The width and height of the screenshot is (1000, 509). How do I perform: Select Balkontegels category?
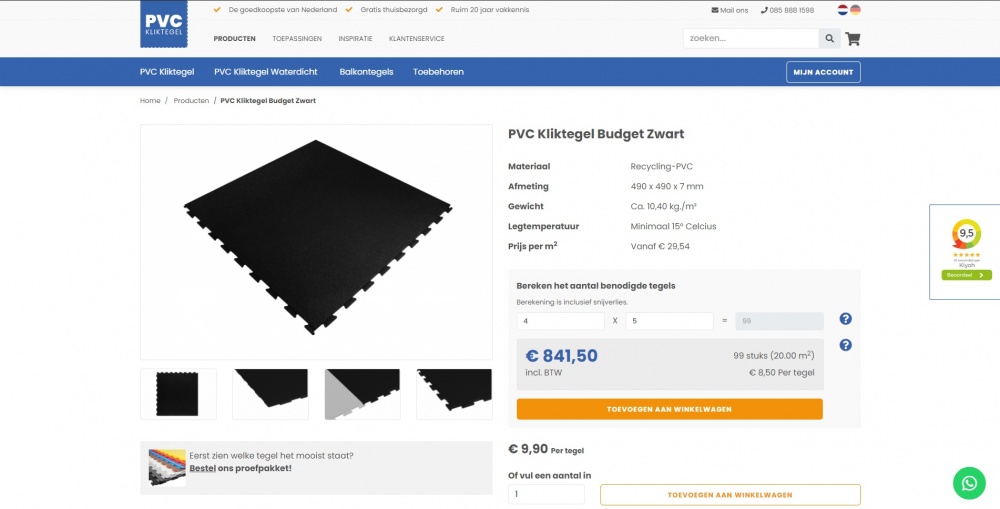[366, 72]
